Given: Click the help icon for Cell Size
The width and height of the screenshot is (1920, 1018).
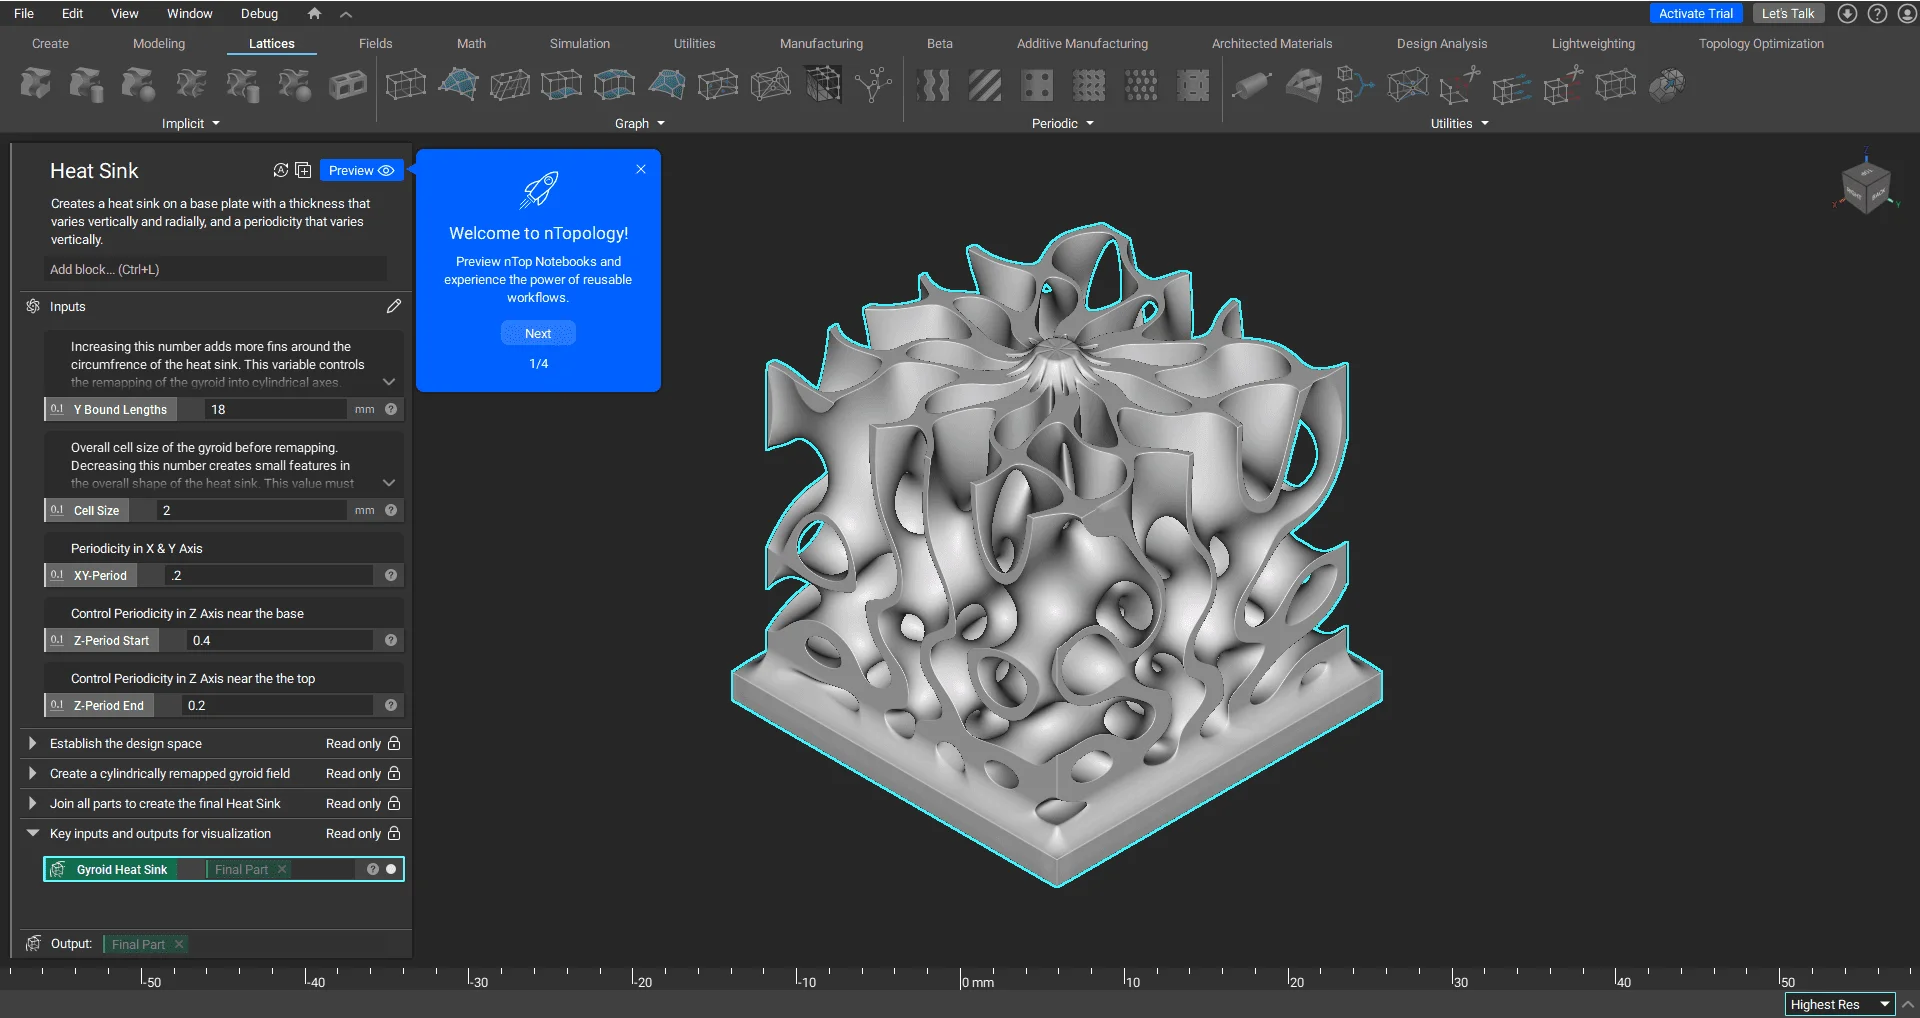Looking at the screenshot, I should coord(391,510).
